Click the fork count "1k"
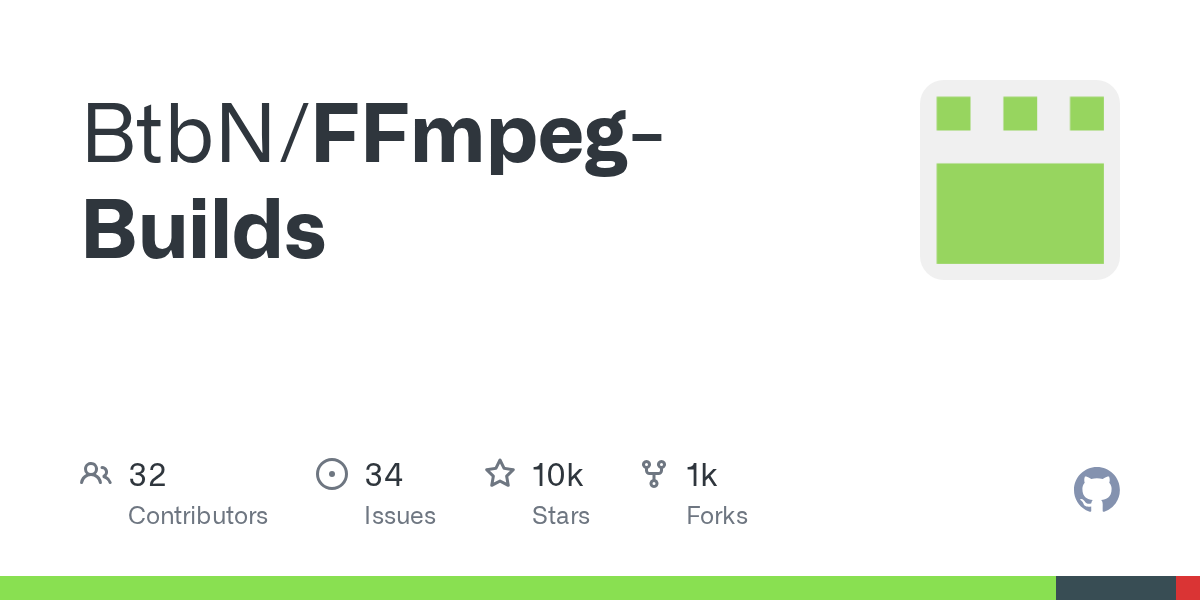 701,475
